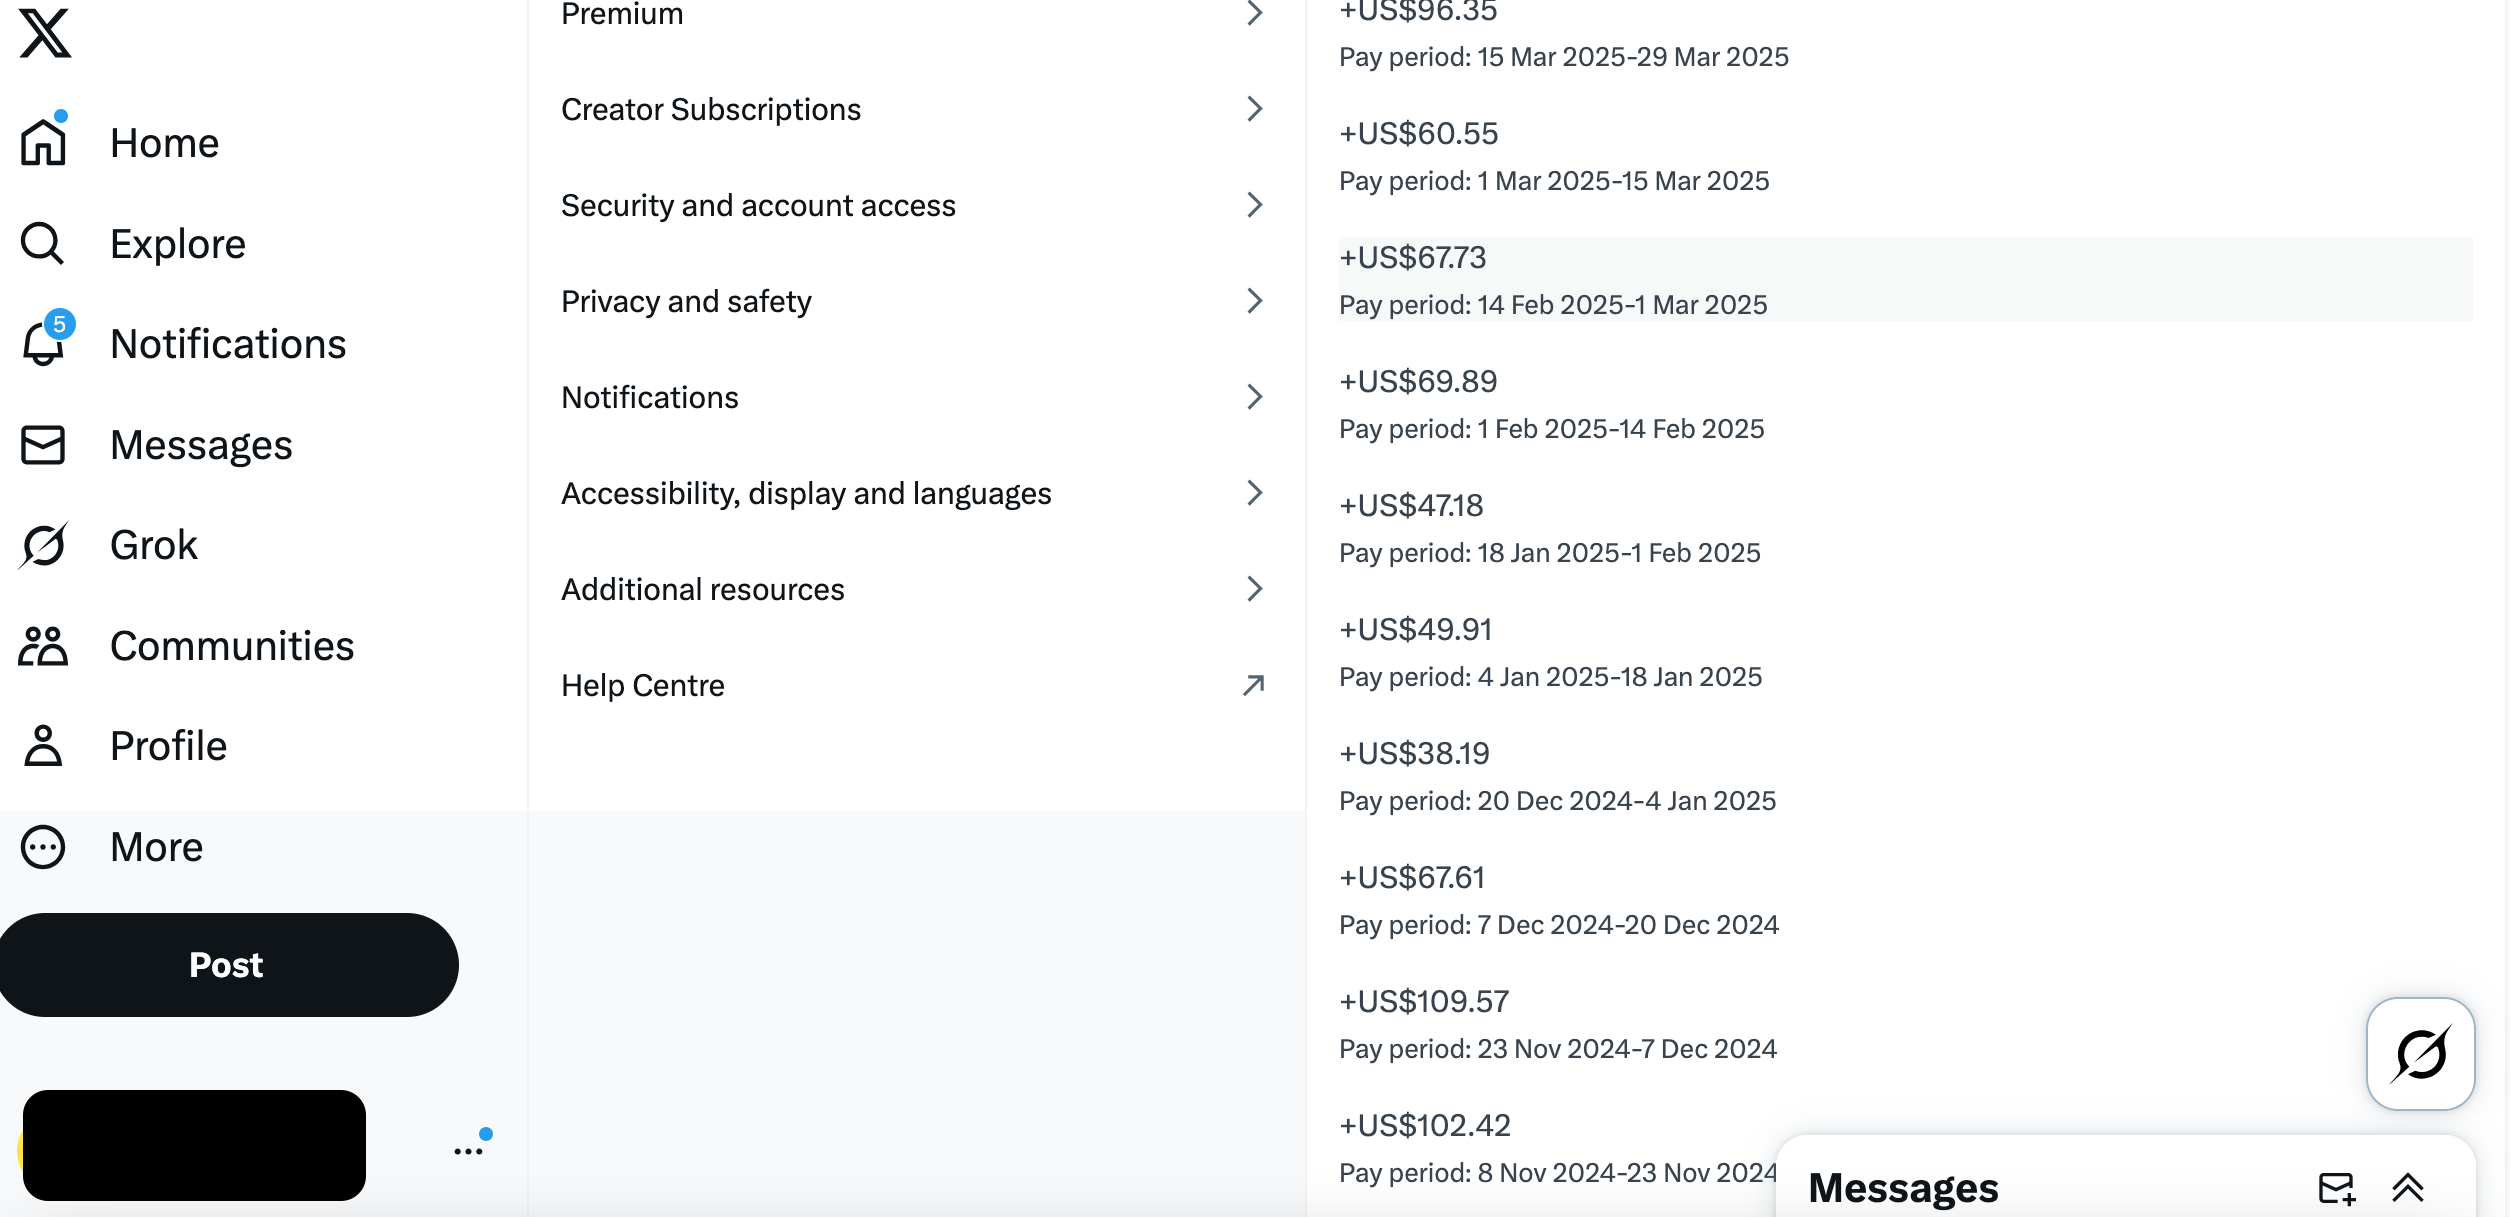Screen dimensions: 2510x1217
Task: Expand the Messages drawer with double chevron
Action: point(2407,1188)
